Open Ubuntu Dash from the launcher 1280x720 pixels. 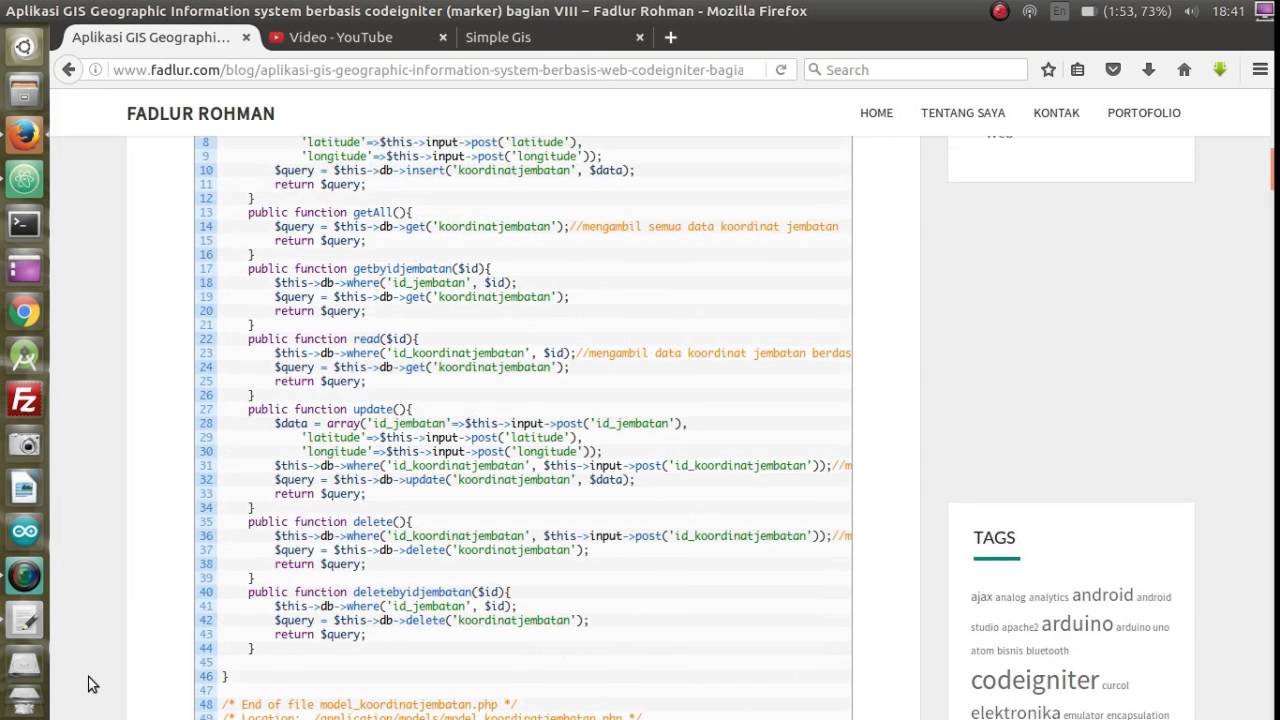pyautogui.click(x=24, y=47)
